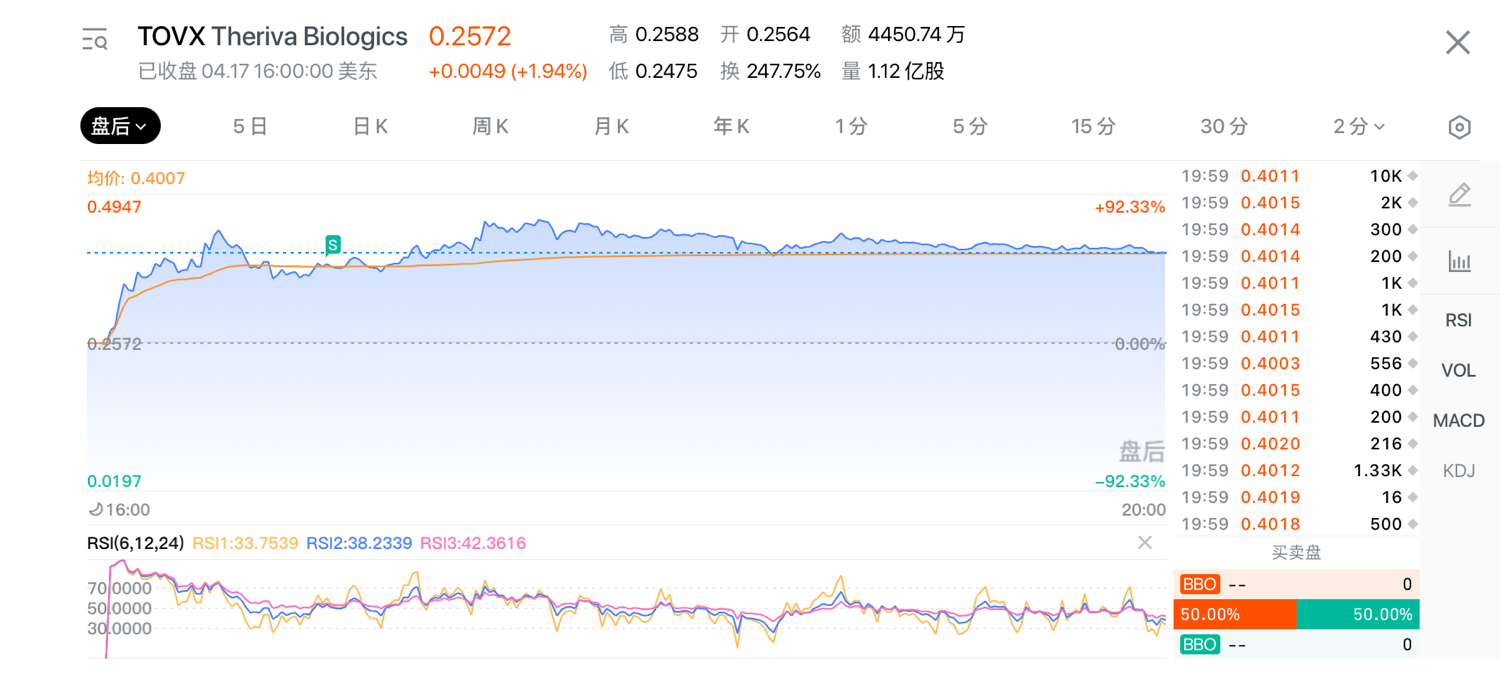Screen dimensions: 1500x693
Task: Click the green S signal marker
Action: pyautogui.click(x=333, y=245)
